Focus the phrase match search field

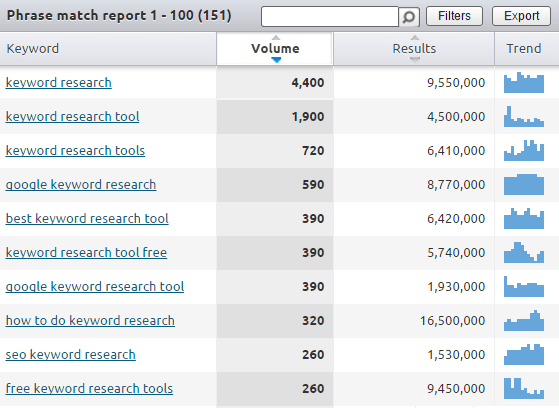(330, 16)
